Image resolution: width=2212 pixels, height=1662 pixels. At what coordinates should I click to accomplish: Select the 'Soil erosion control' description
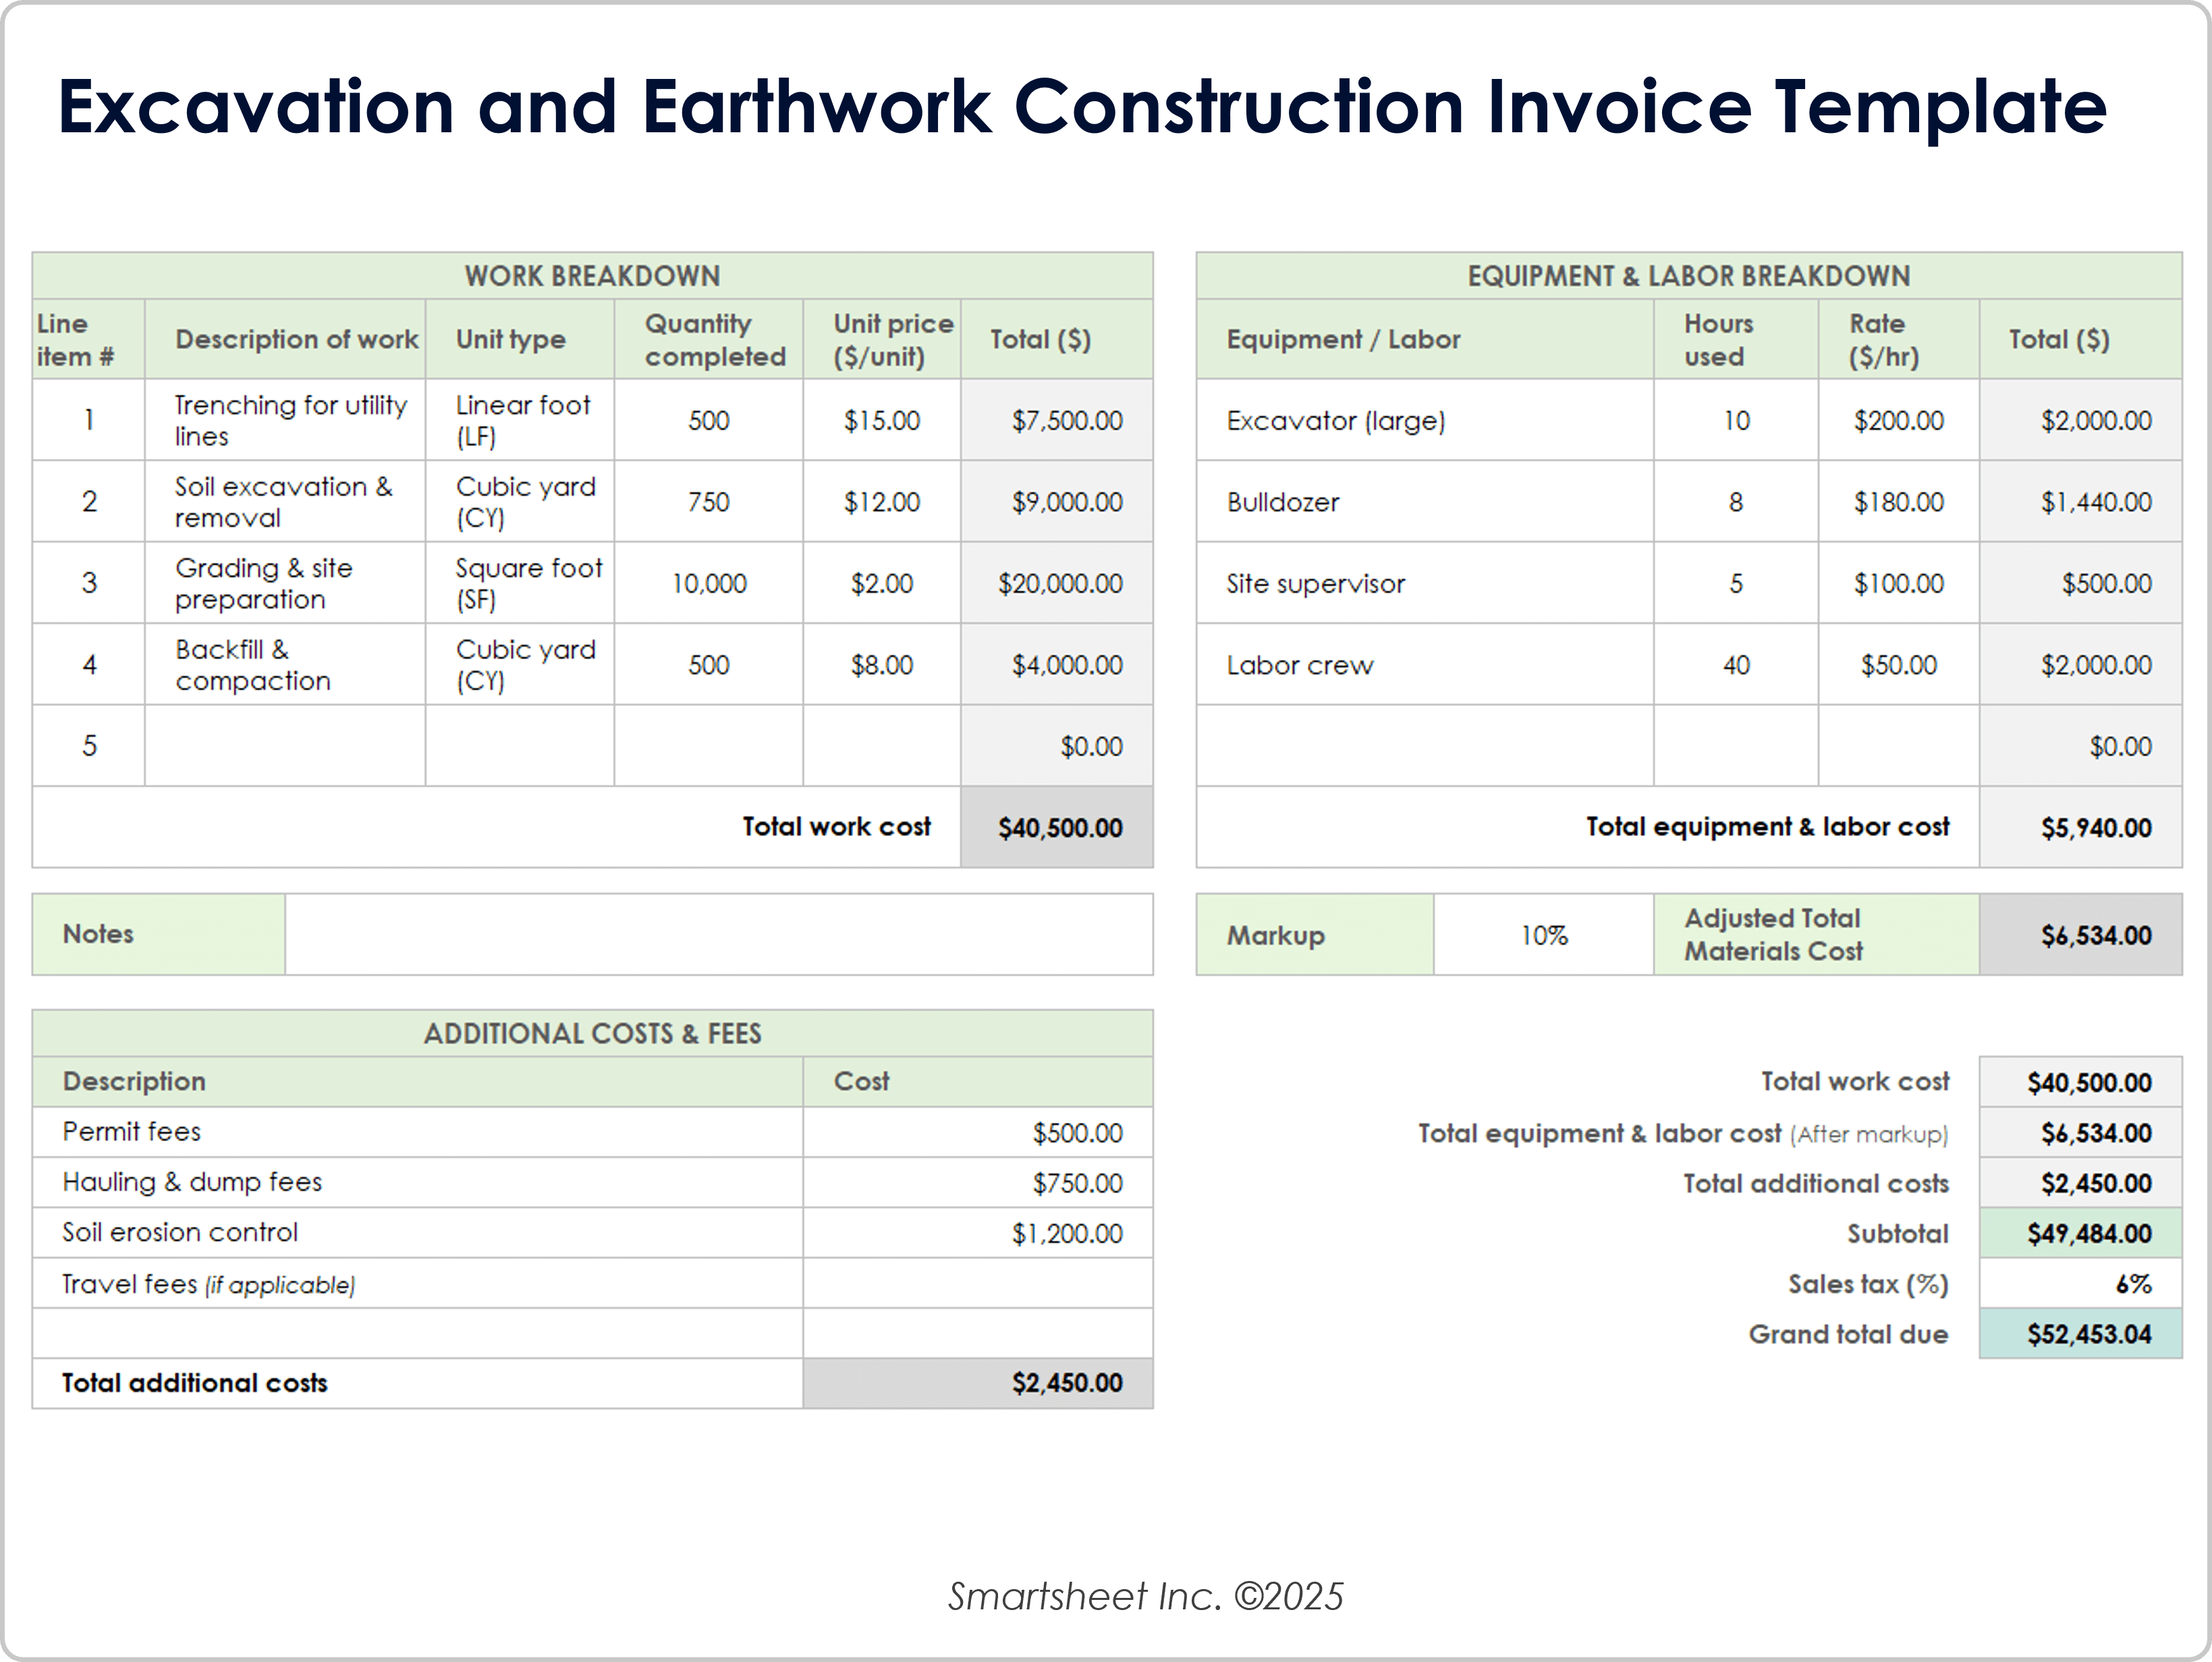click(418, 1233)
